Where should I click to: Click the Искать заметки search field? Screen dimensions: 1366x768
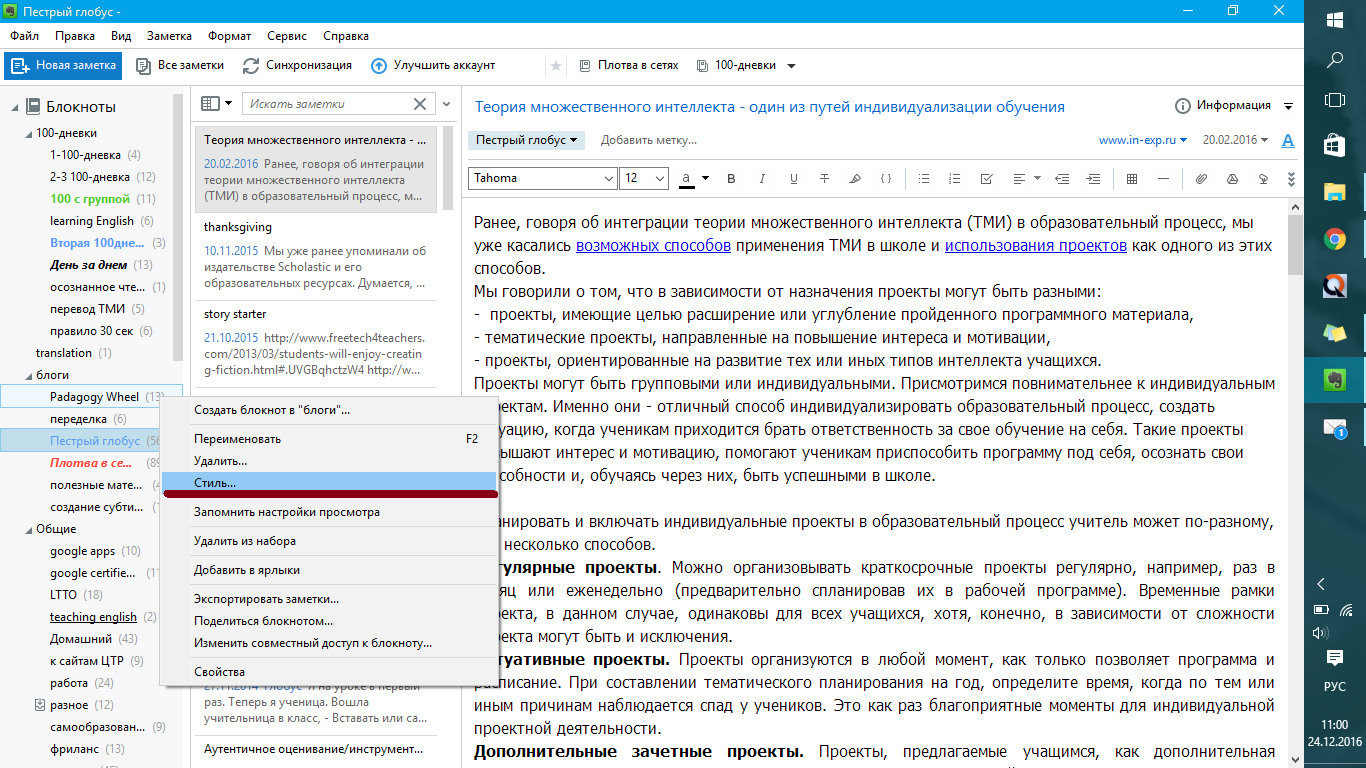328,104
